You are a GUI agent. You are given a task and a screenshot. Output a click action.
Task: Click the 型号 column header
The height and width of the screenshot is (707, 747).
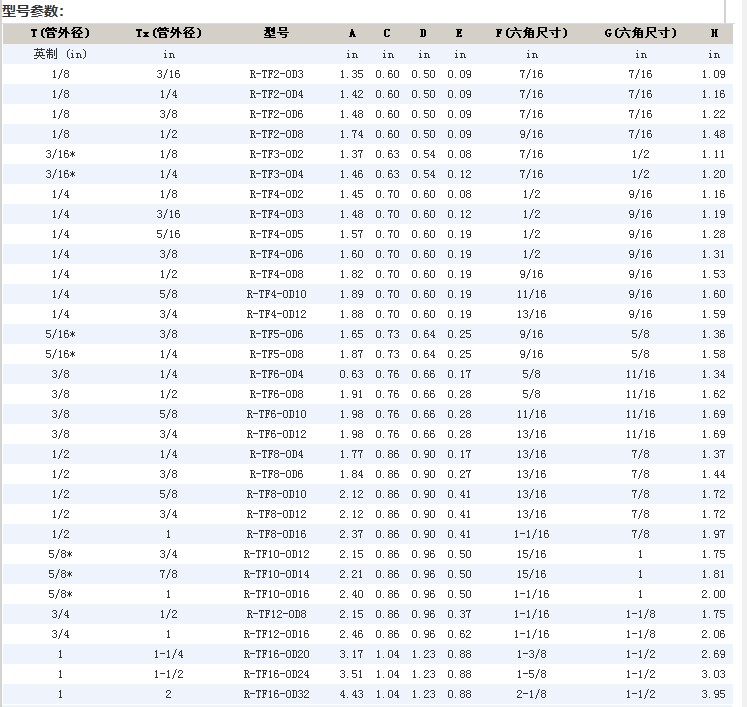click(x=276, y=33)
